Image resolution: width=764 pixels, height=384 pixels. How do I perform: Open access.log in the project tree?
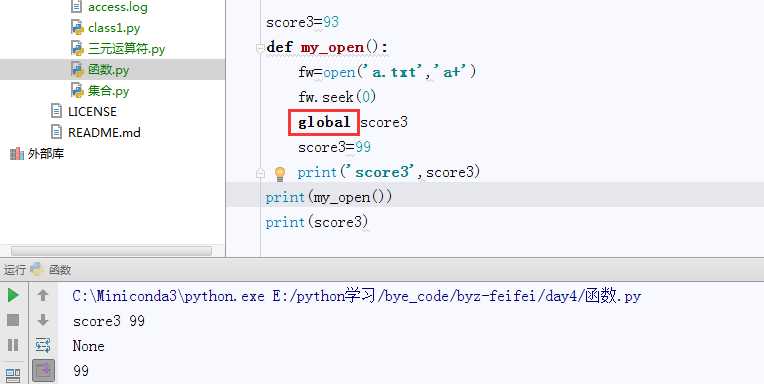tap(117, 7)
